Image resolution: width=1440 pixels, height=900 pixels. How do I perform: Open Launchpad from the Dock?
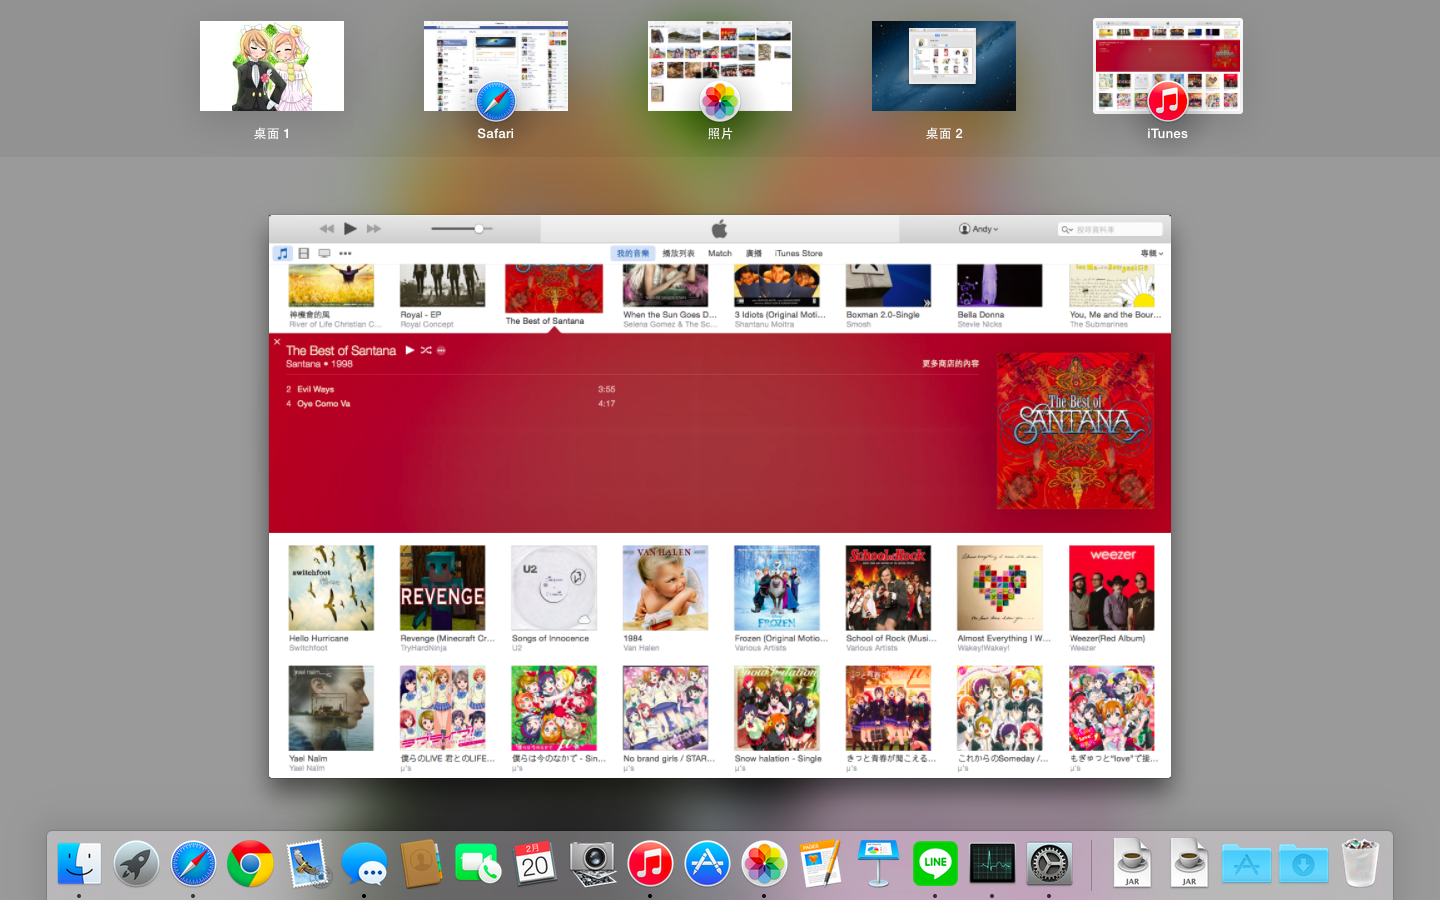click(x=136, y=864)
